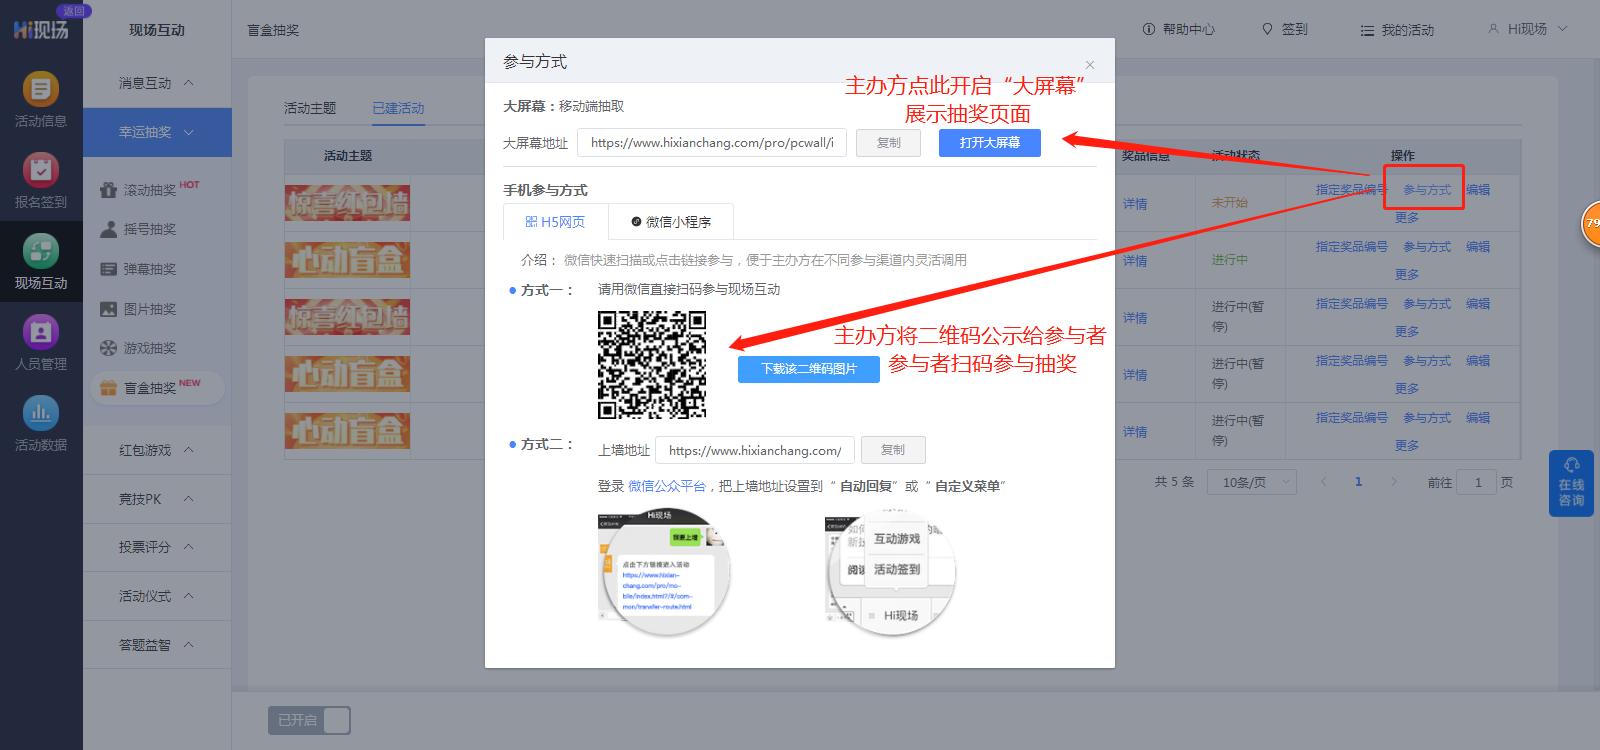The image size is (1600, 750).
Task: Open 报名签到 sidebar icon
Action: point(40,181)
